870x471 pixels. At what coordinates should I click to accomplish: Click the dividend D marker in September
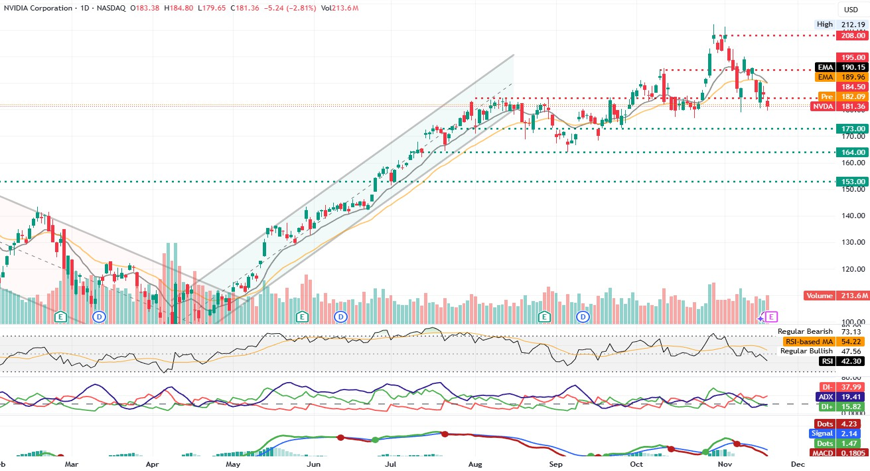582,317
